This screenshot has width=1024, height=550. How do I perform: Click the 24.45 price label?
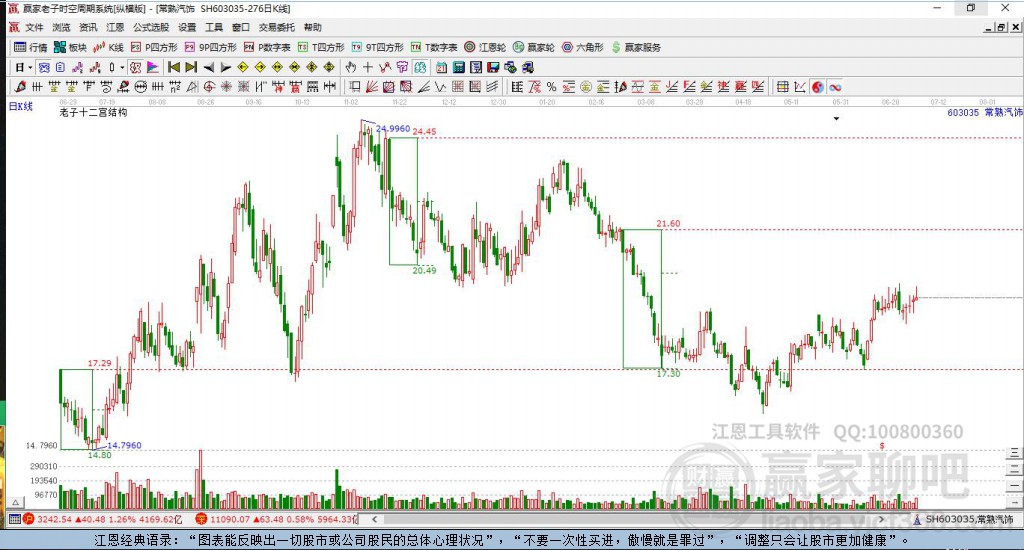(x=424, y=131)
